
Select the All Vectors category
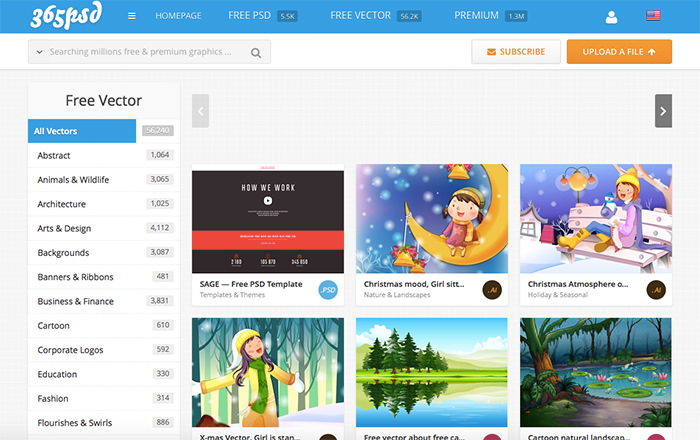point(82,131)
